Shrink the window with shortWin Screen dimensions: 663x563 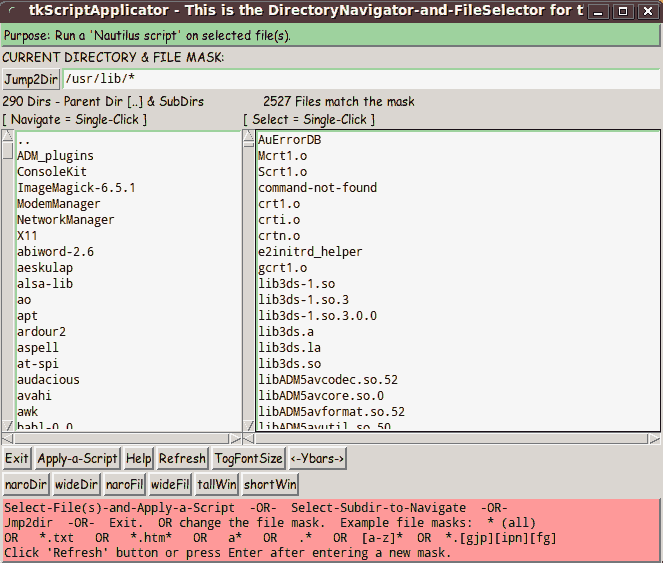[x=270, y=485]
